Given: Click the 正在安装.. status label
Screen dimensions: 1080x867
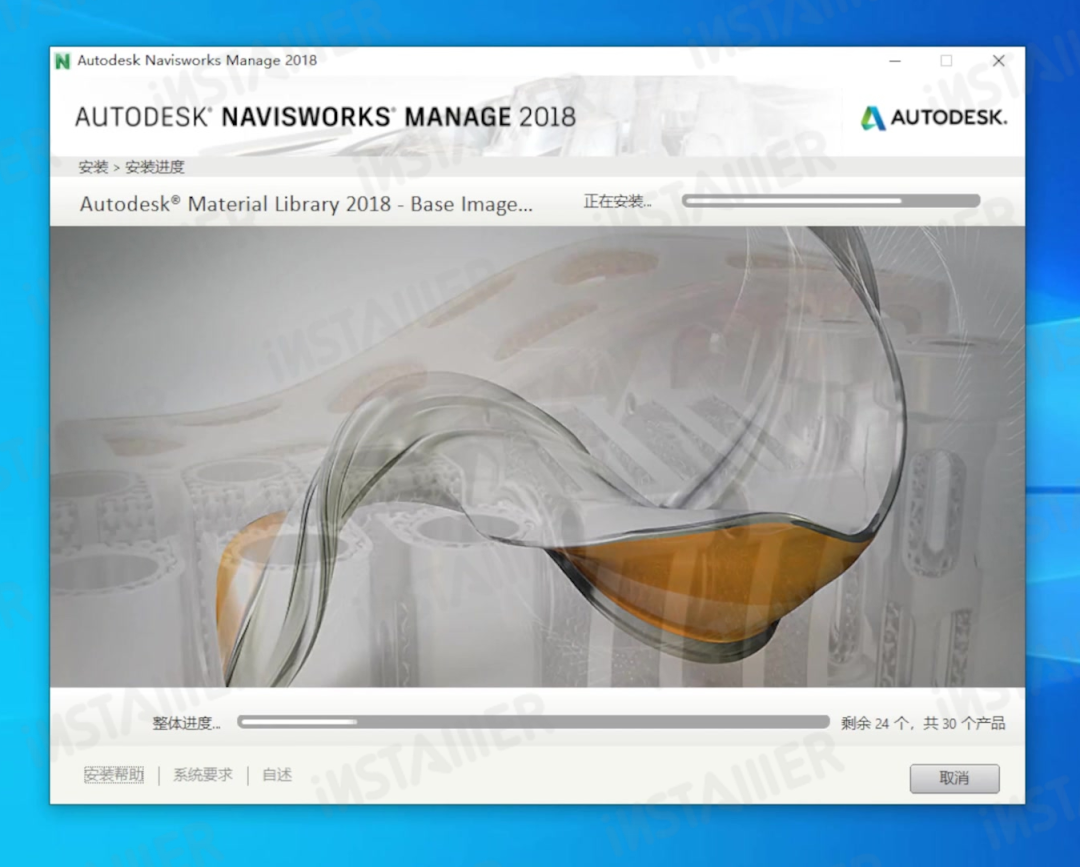Looking at the screenshot, I should pyautogui.click(x=617, y=201).
